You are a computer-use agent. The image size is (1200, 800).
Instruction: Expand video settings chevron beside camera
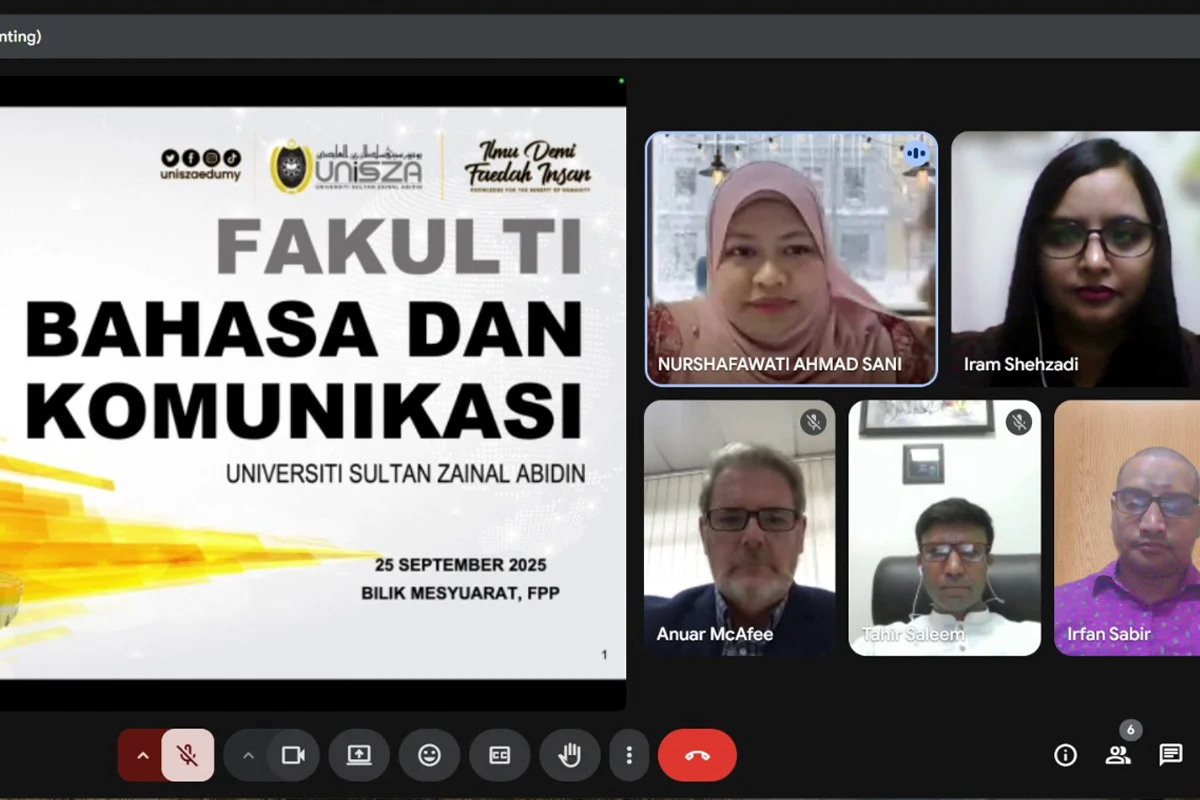click(x=248, y=755)
